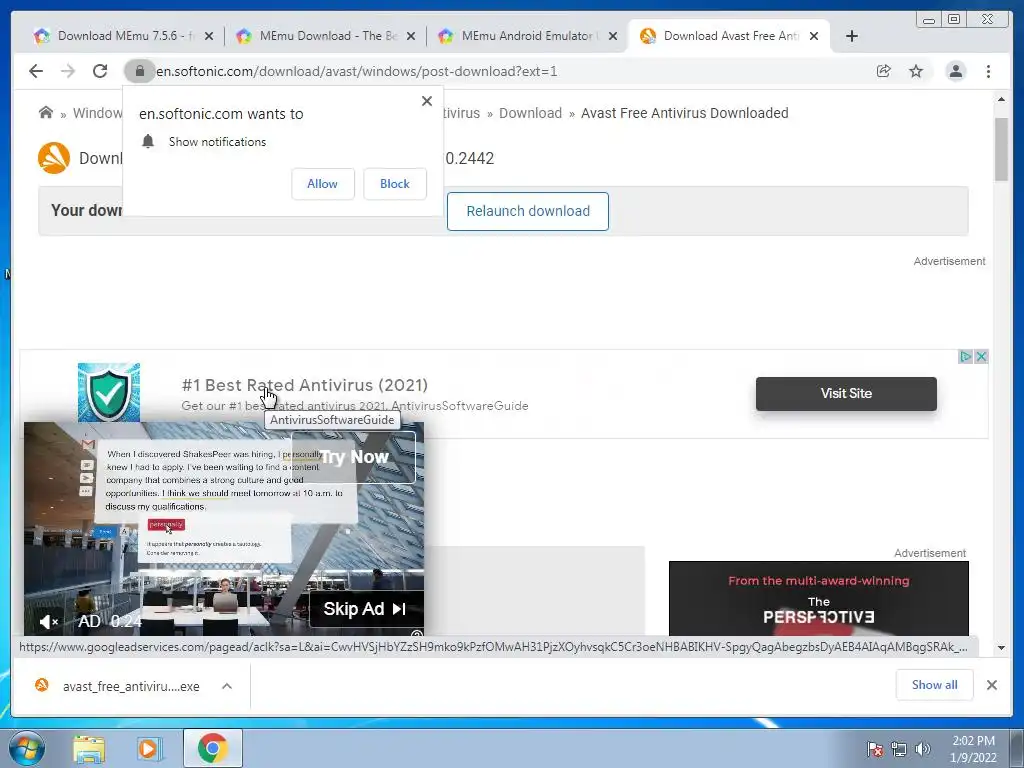This screenshot has height=768, width=1024.
Task: Close the downloads bar
Action: [991, 685]
